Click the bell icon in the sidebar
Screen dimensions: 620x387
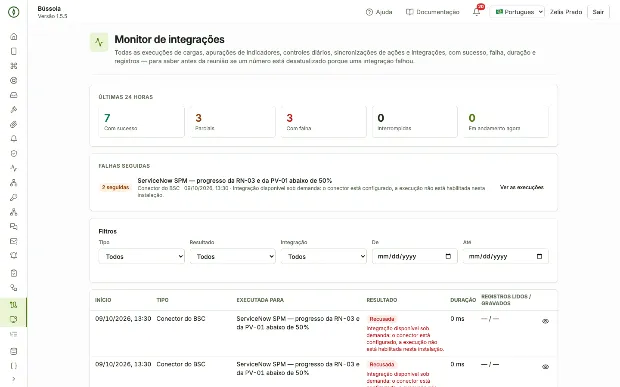(13, 139)
